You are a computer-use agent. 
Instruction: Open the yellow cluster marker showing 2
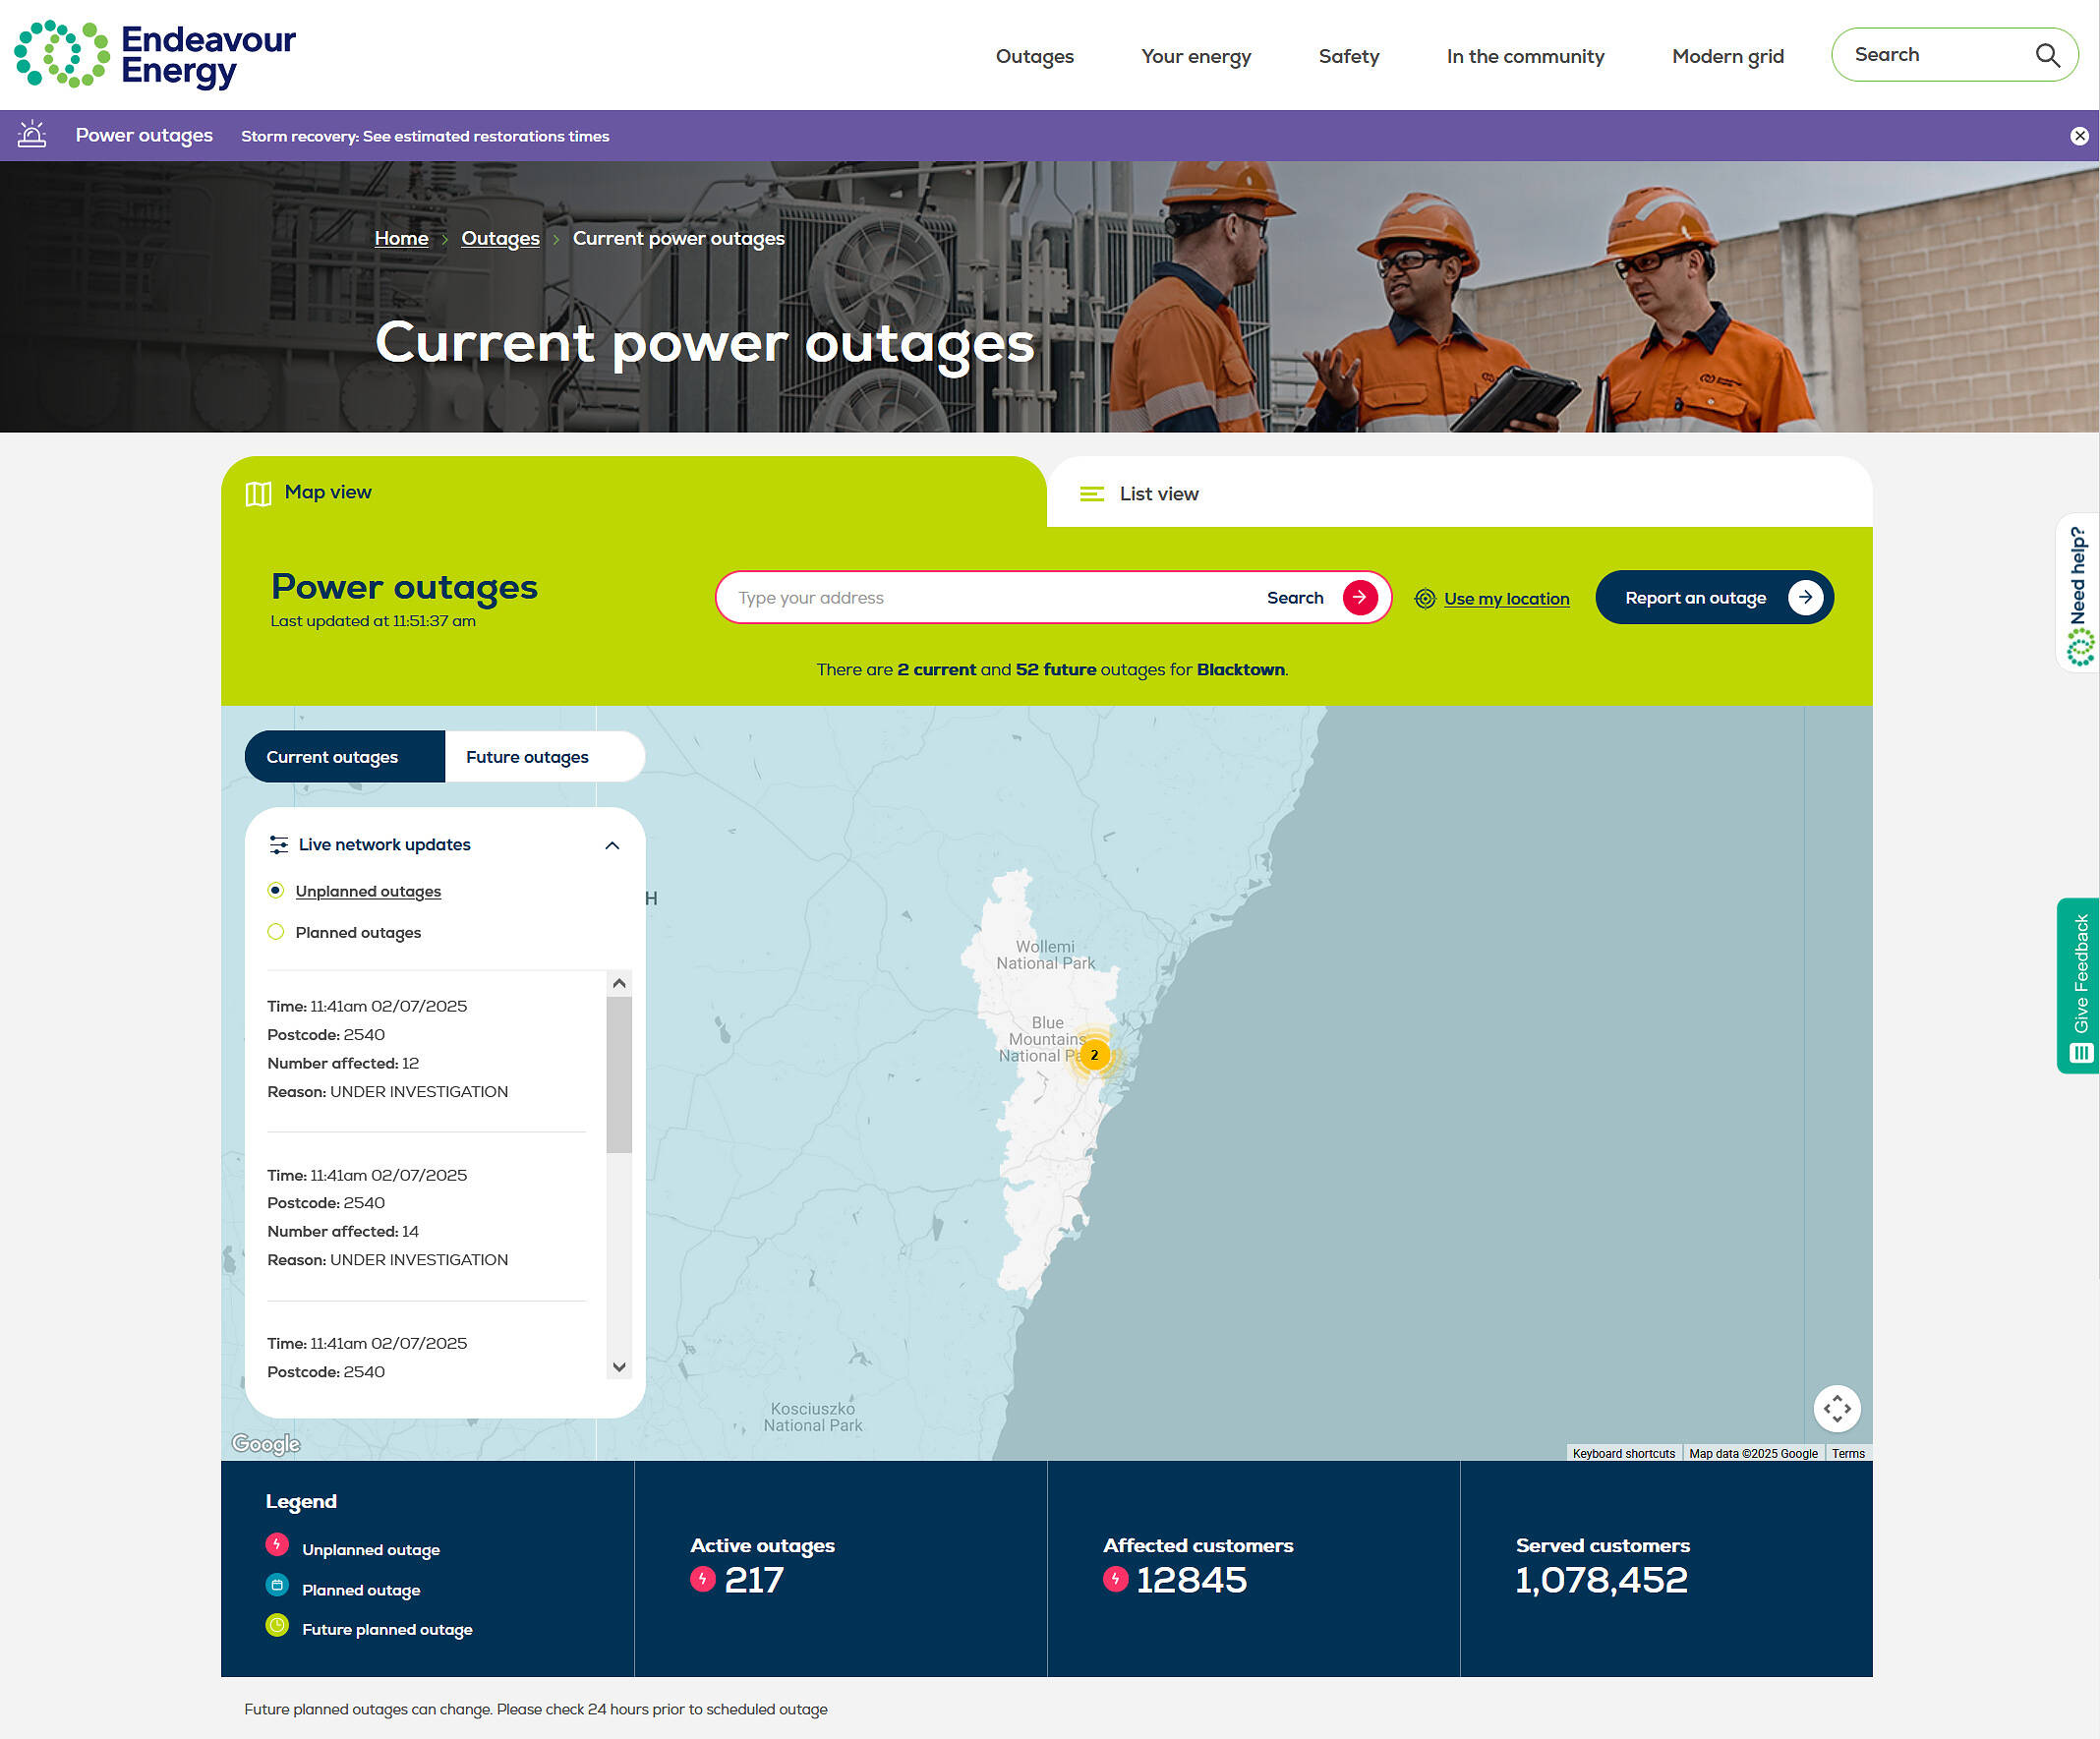click(1094, 1054)
